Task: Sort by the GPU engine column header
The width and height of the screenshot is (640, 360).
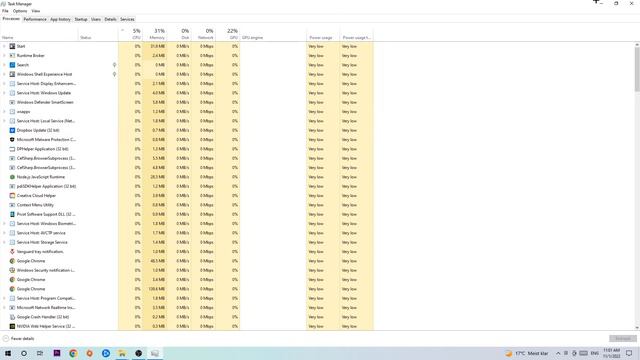Action: tap(273, 34)
